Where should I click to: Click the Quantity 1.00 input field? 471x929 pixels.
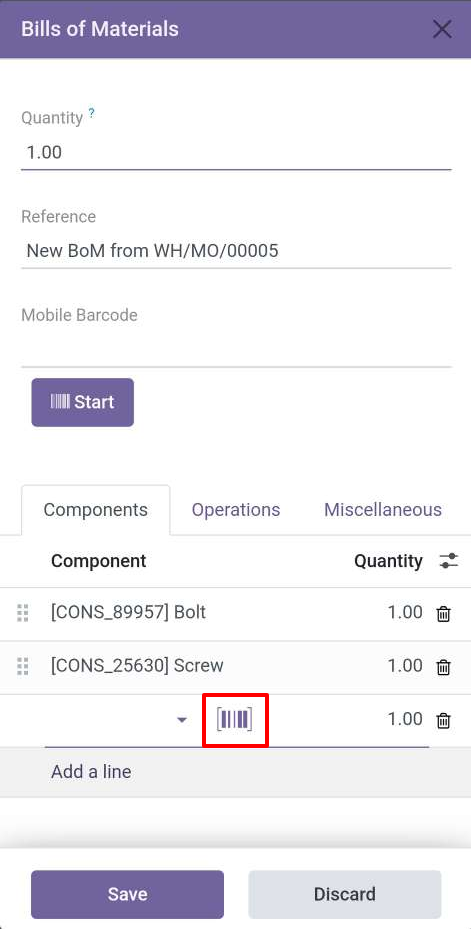(236, 153)
